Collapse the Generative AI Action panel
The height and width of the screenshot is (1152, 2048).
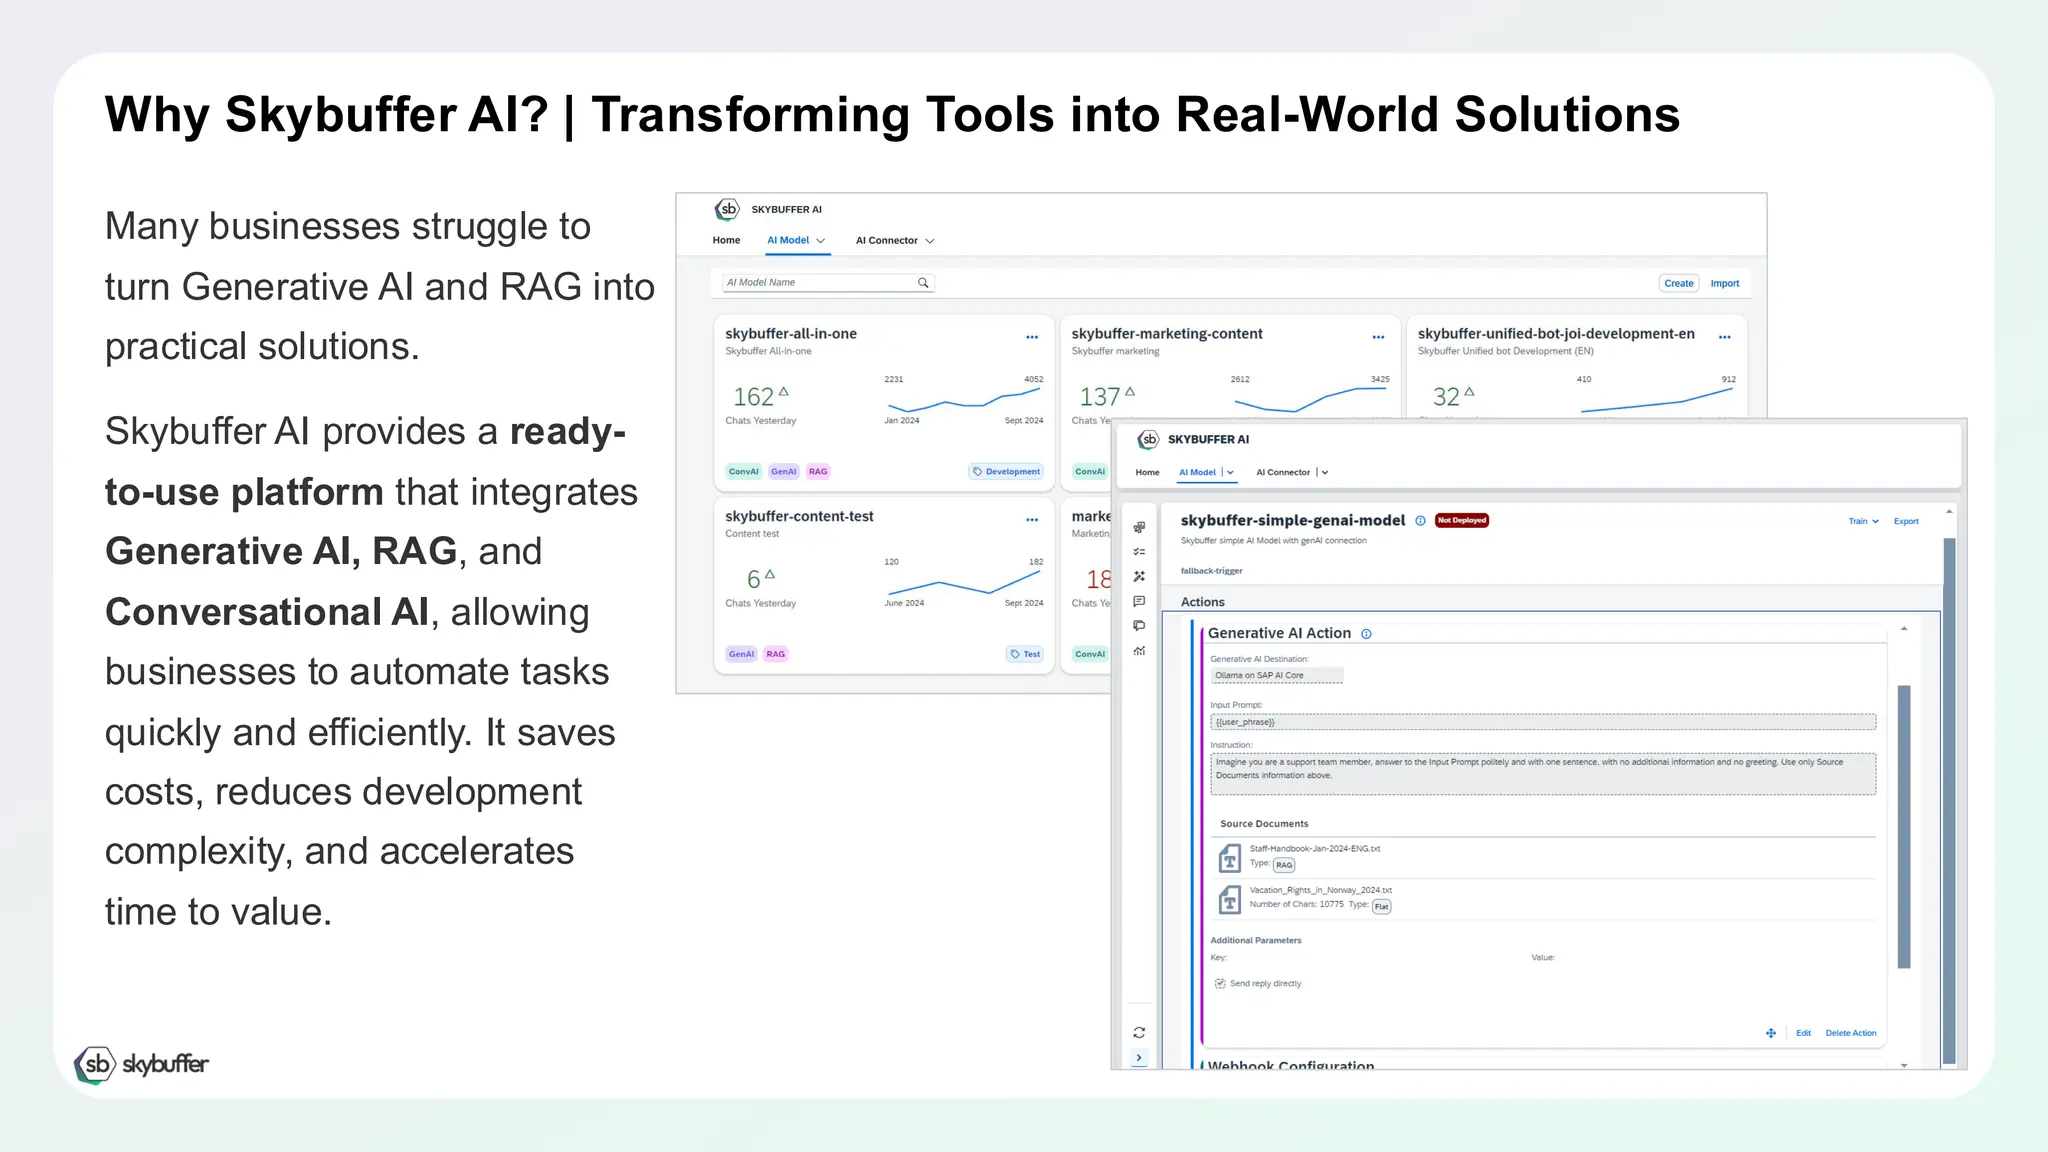click(1904, 629)
